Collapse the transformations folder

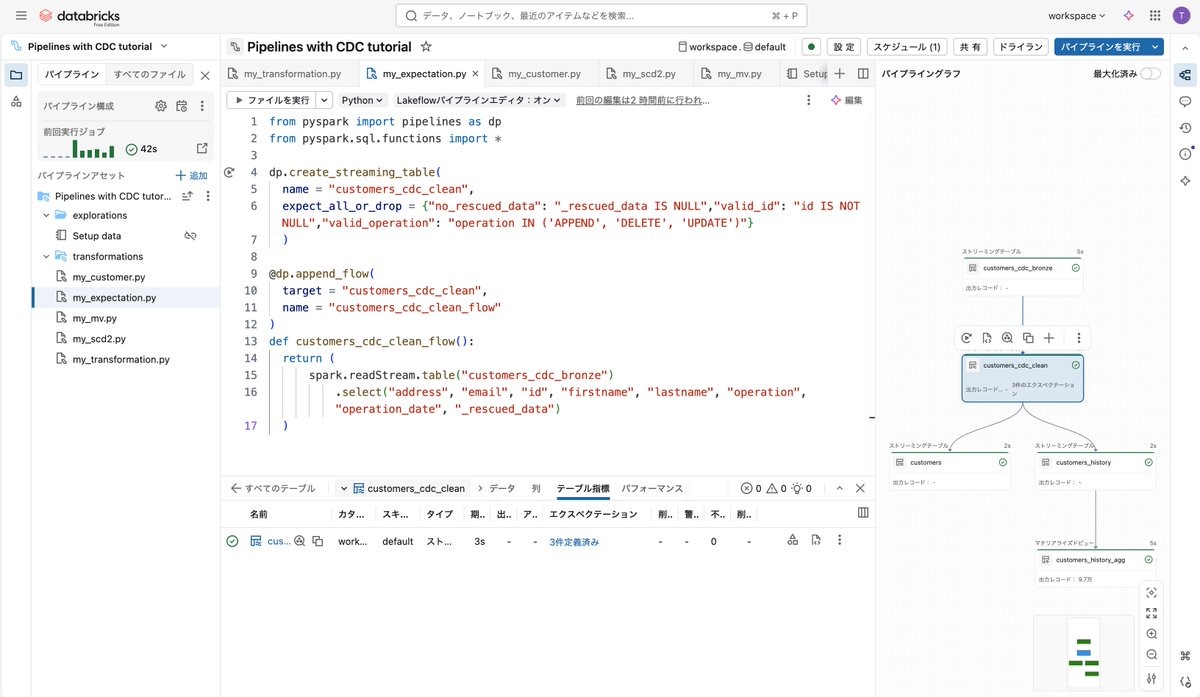46,256
